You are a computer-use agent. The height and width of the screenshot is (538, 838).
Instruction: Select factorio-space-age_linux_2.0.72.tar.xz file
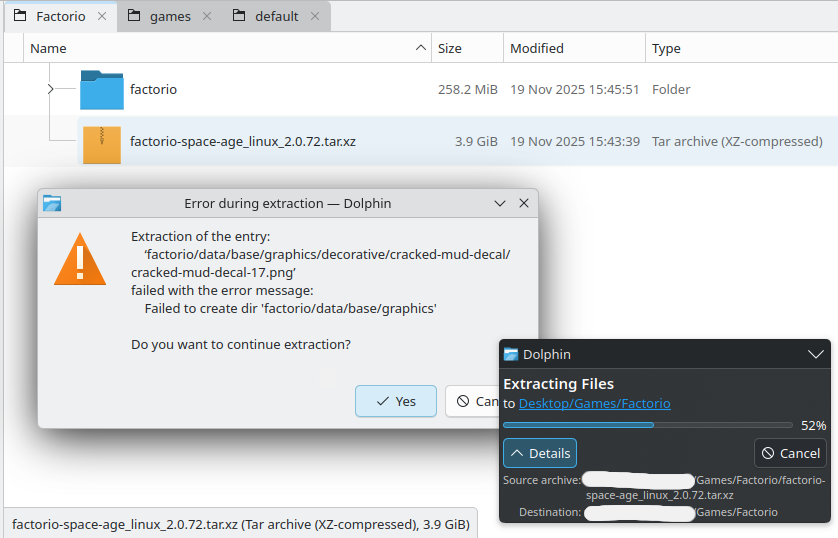pos(243,142)
